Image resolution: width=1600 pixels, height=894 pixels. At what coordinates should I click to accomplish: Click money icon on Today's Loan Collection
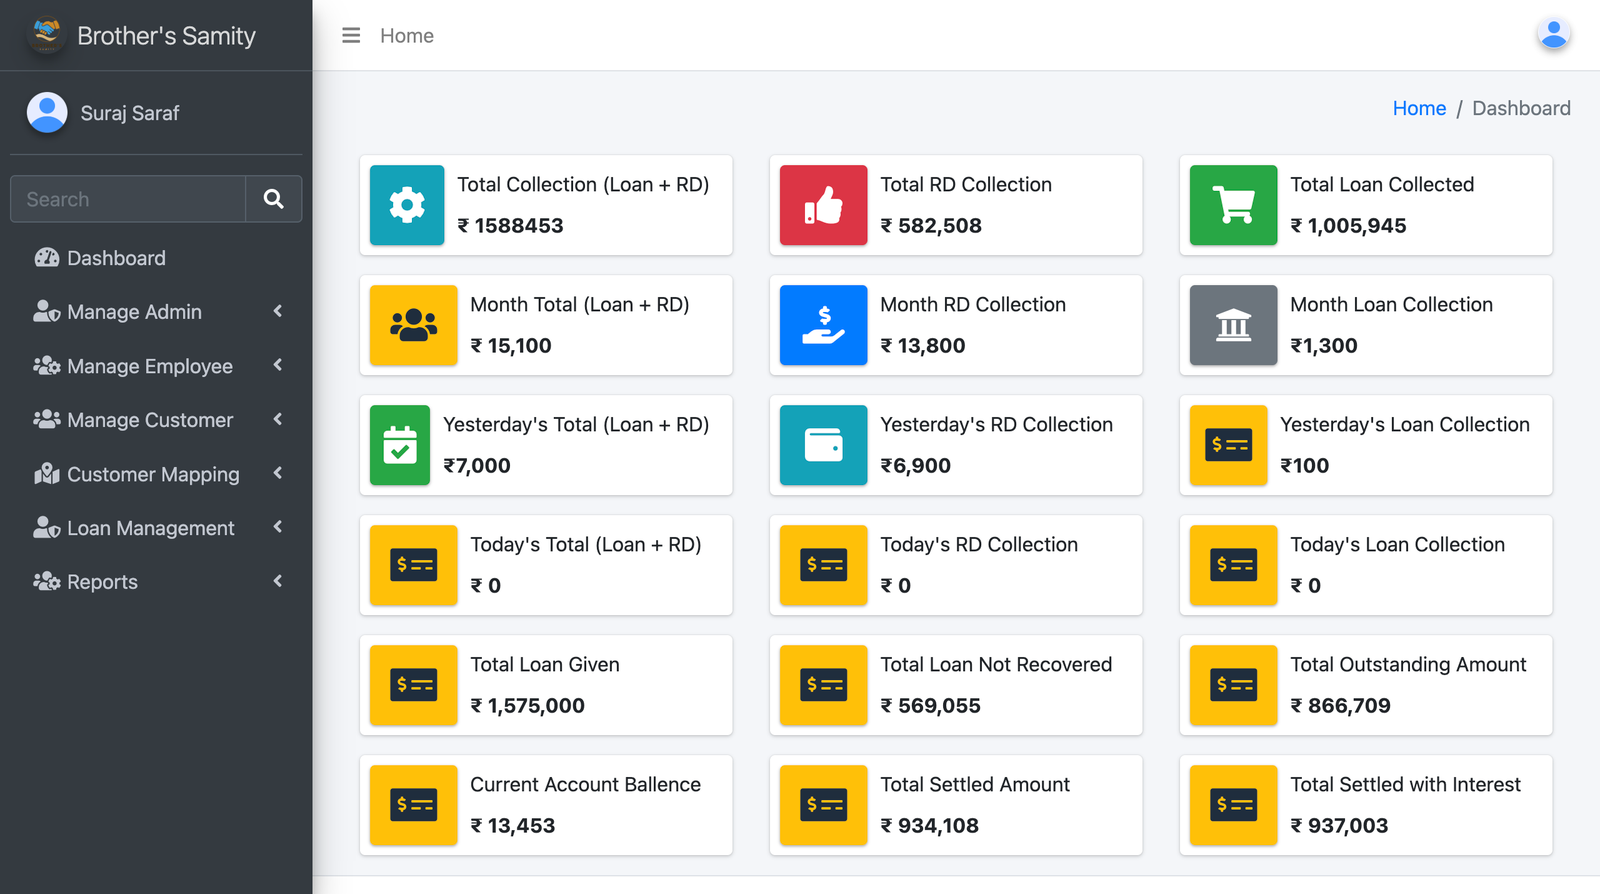(1234, 565)
